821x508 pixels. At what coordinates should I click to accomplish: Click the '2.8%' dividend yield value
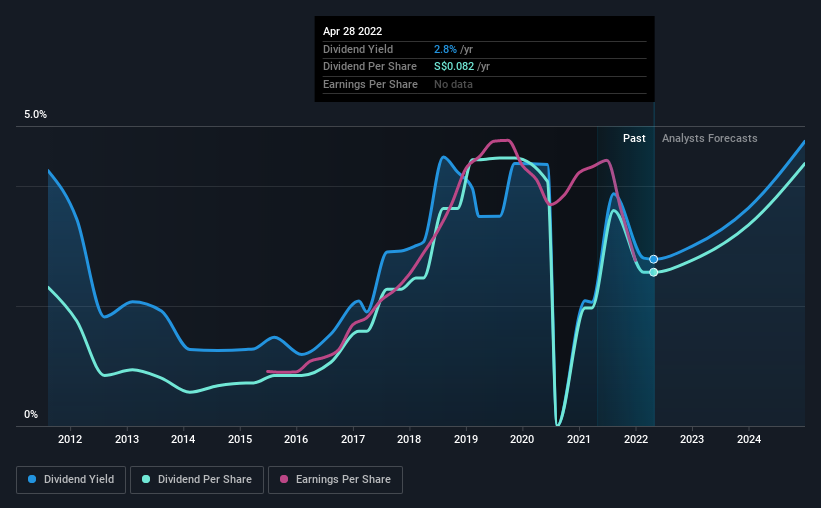click(x=445, y=49)
